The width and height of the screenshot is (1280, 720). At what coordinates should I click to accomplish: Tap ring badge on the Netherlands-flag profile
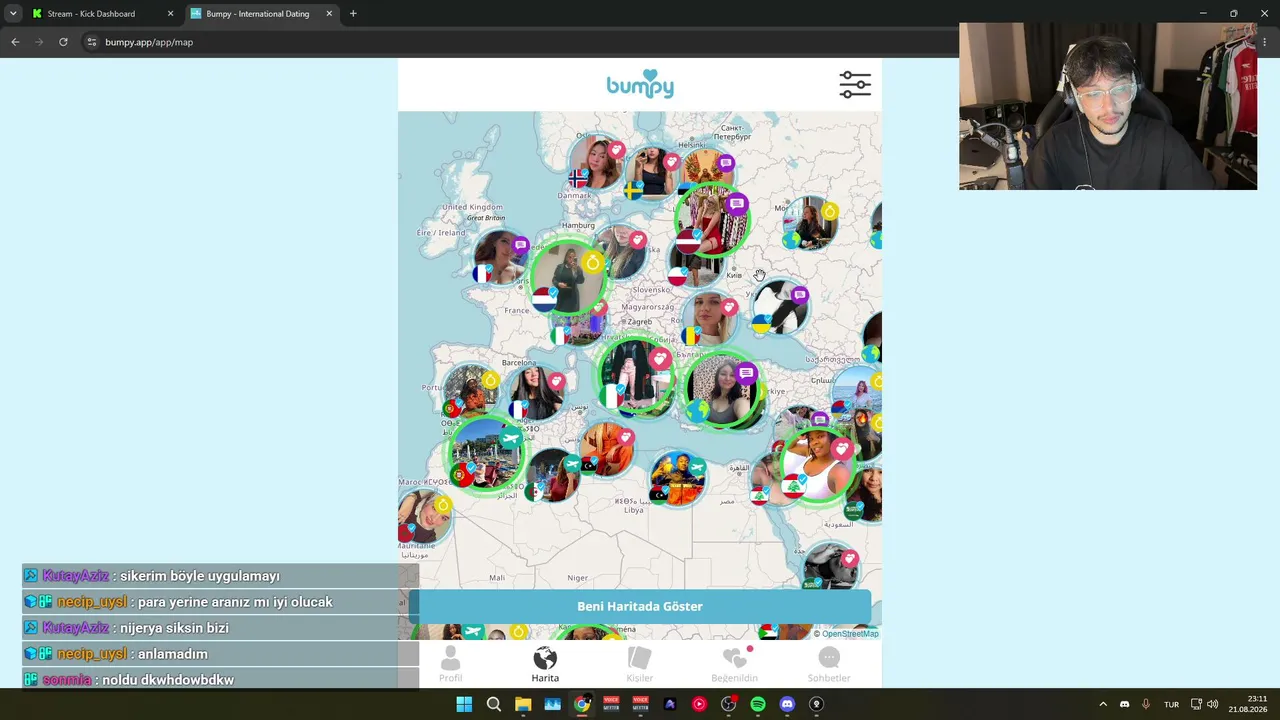tap(593, 263)
